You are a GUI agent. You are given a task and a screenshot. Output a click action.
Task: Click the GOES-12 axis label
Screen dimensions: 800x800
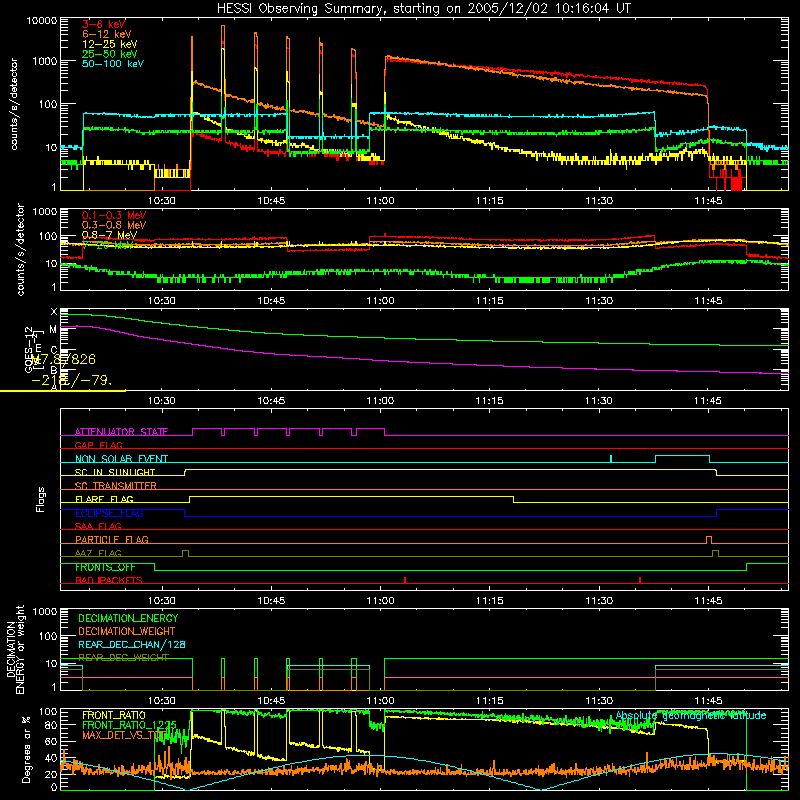pyautogui.click(x=29, y=349)
